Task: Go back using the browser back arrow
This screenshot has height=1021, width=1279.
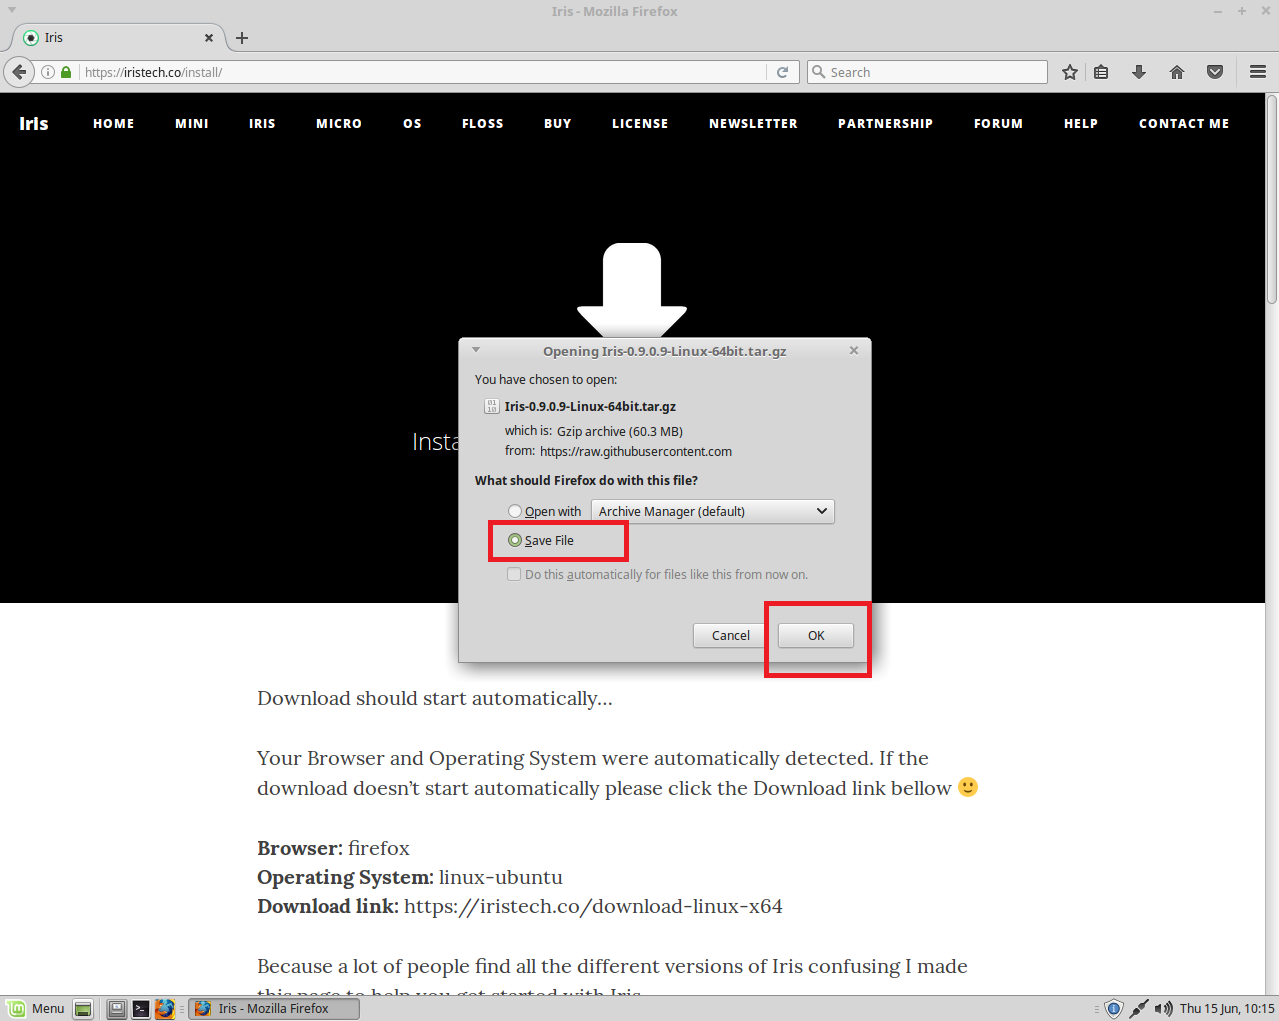Action: [19, 72]
